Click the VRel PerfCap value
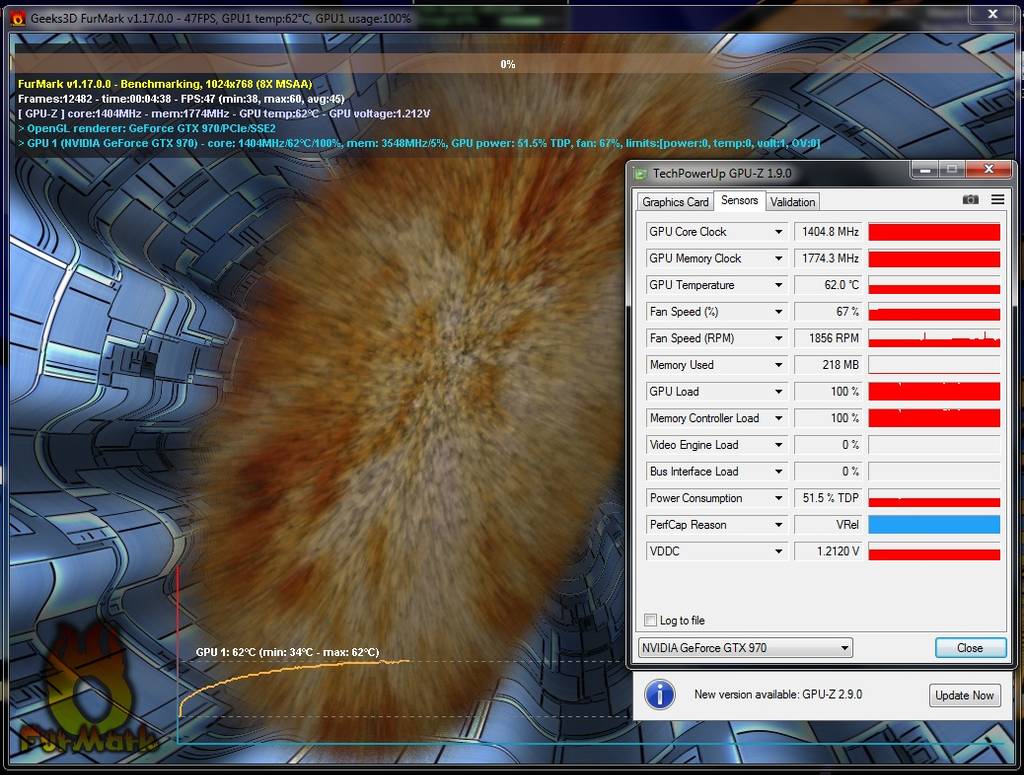 828,525
